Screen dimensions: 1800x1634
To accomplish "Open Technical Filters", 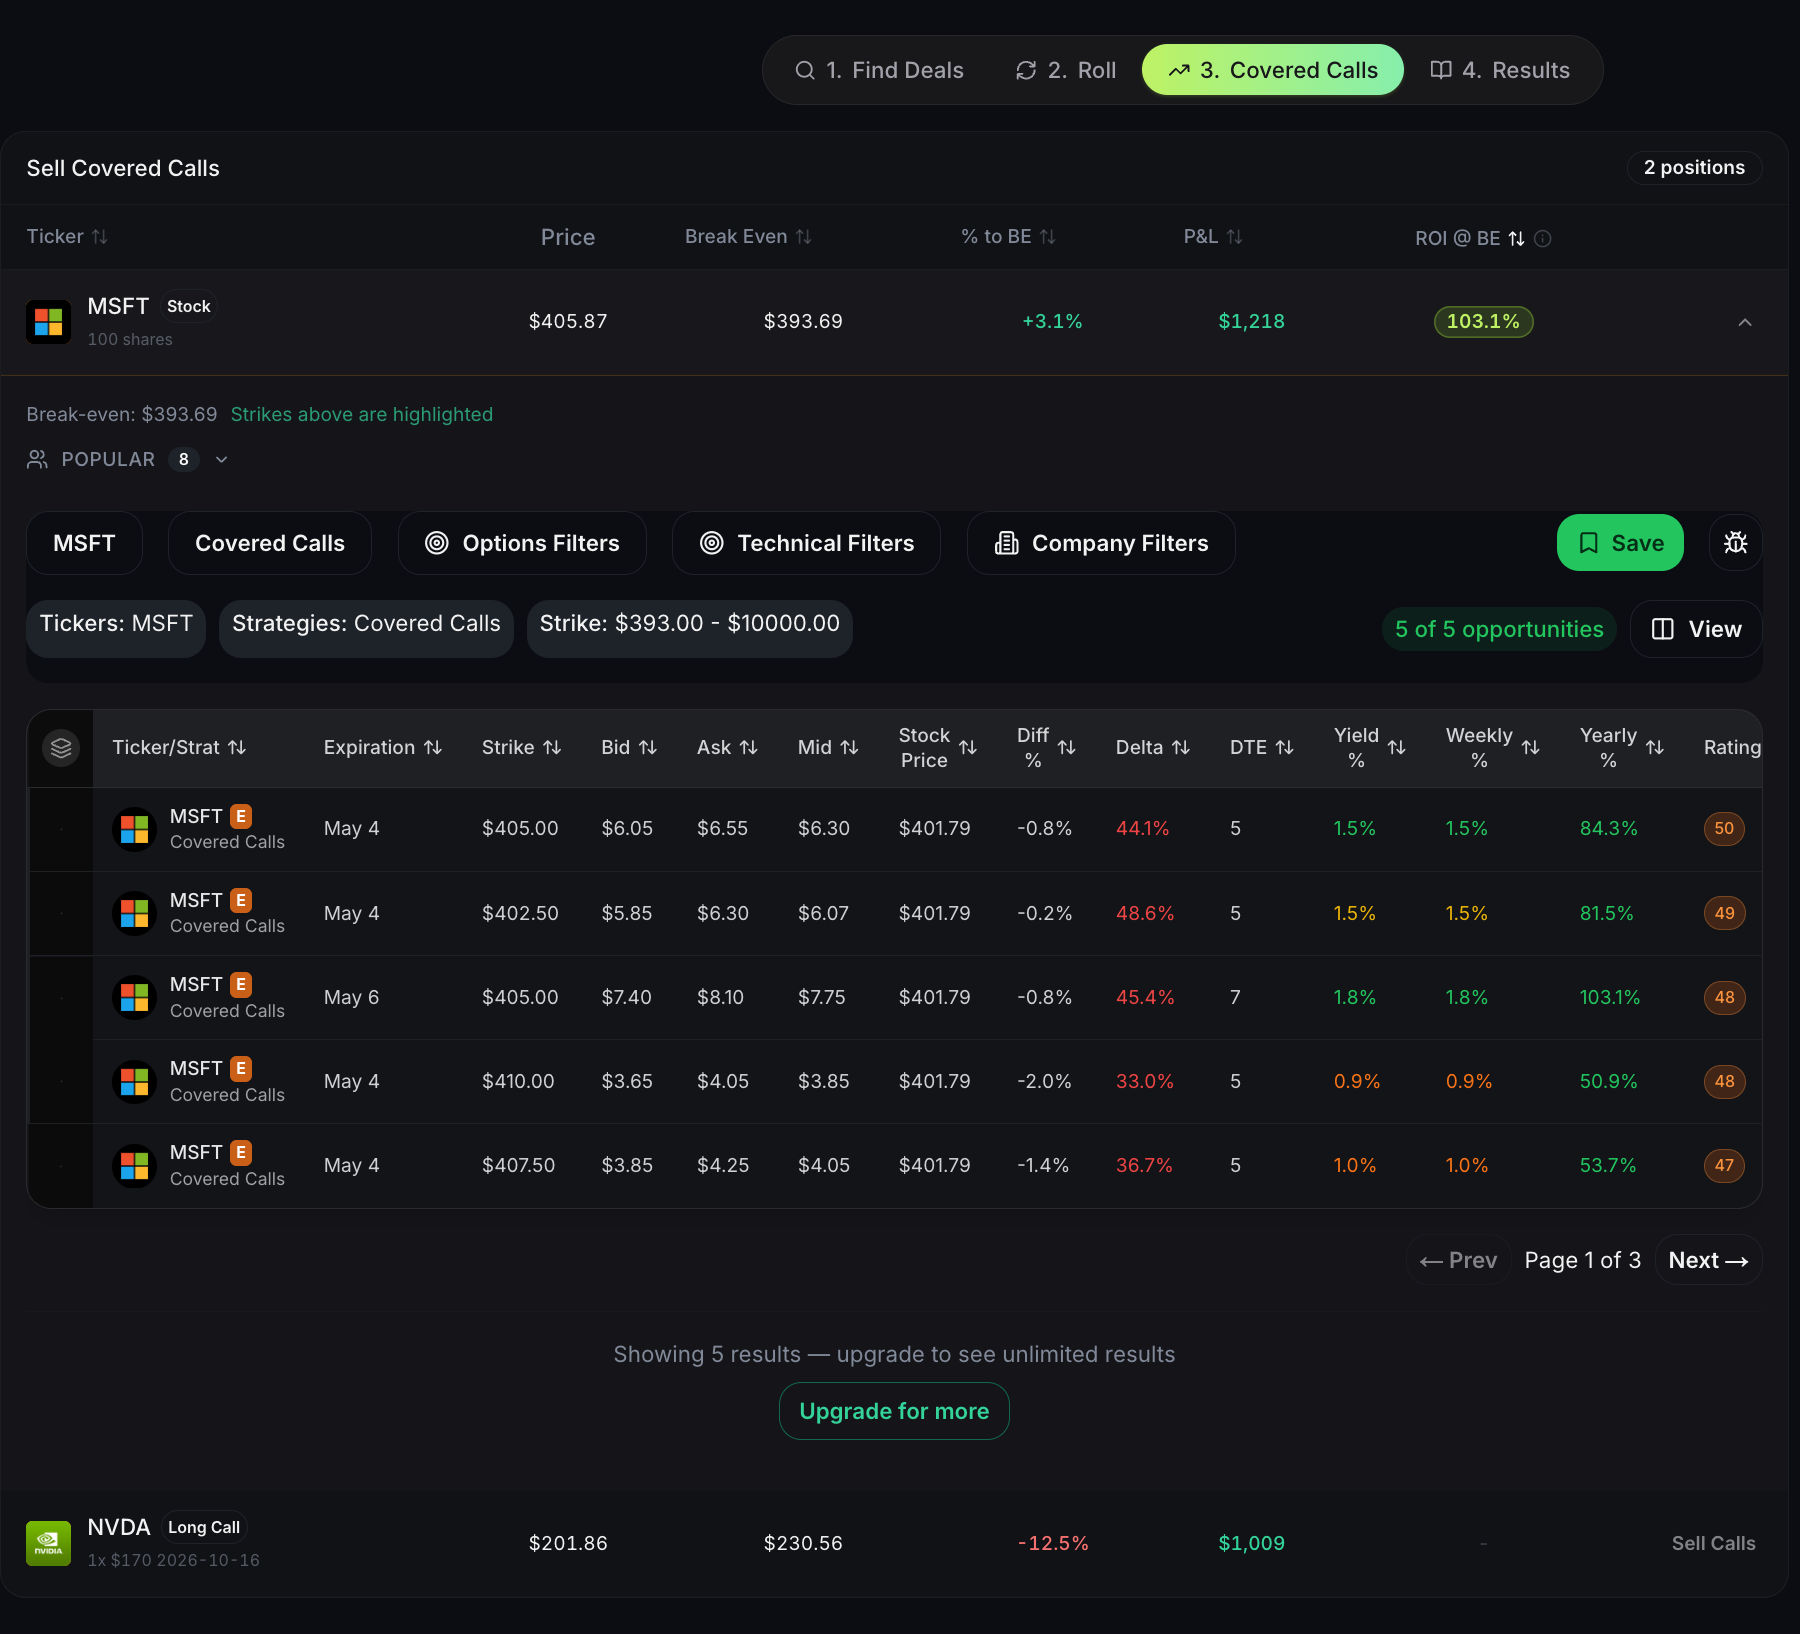I will 806,543.
